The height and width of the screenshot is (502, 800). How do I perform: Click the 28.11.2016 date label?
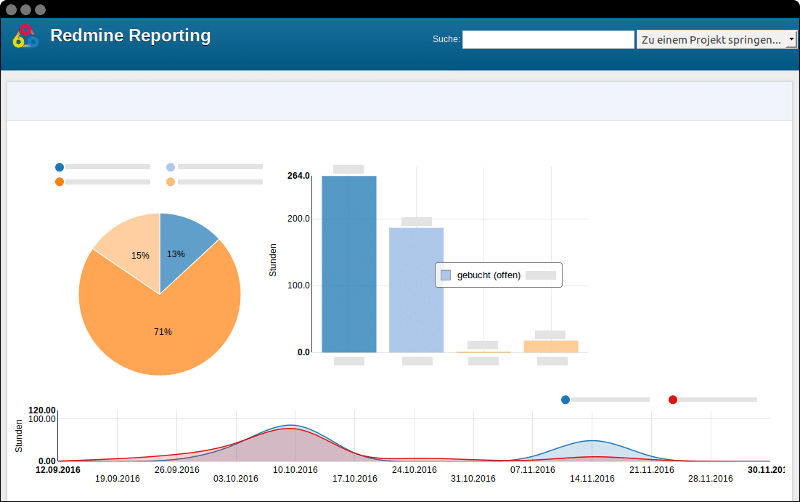(x=710, y=479)
